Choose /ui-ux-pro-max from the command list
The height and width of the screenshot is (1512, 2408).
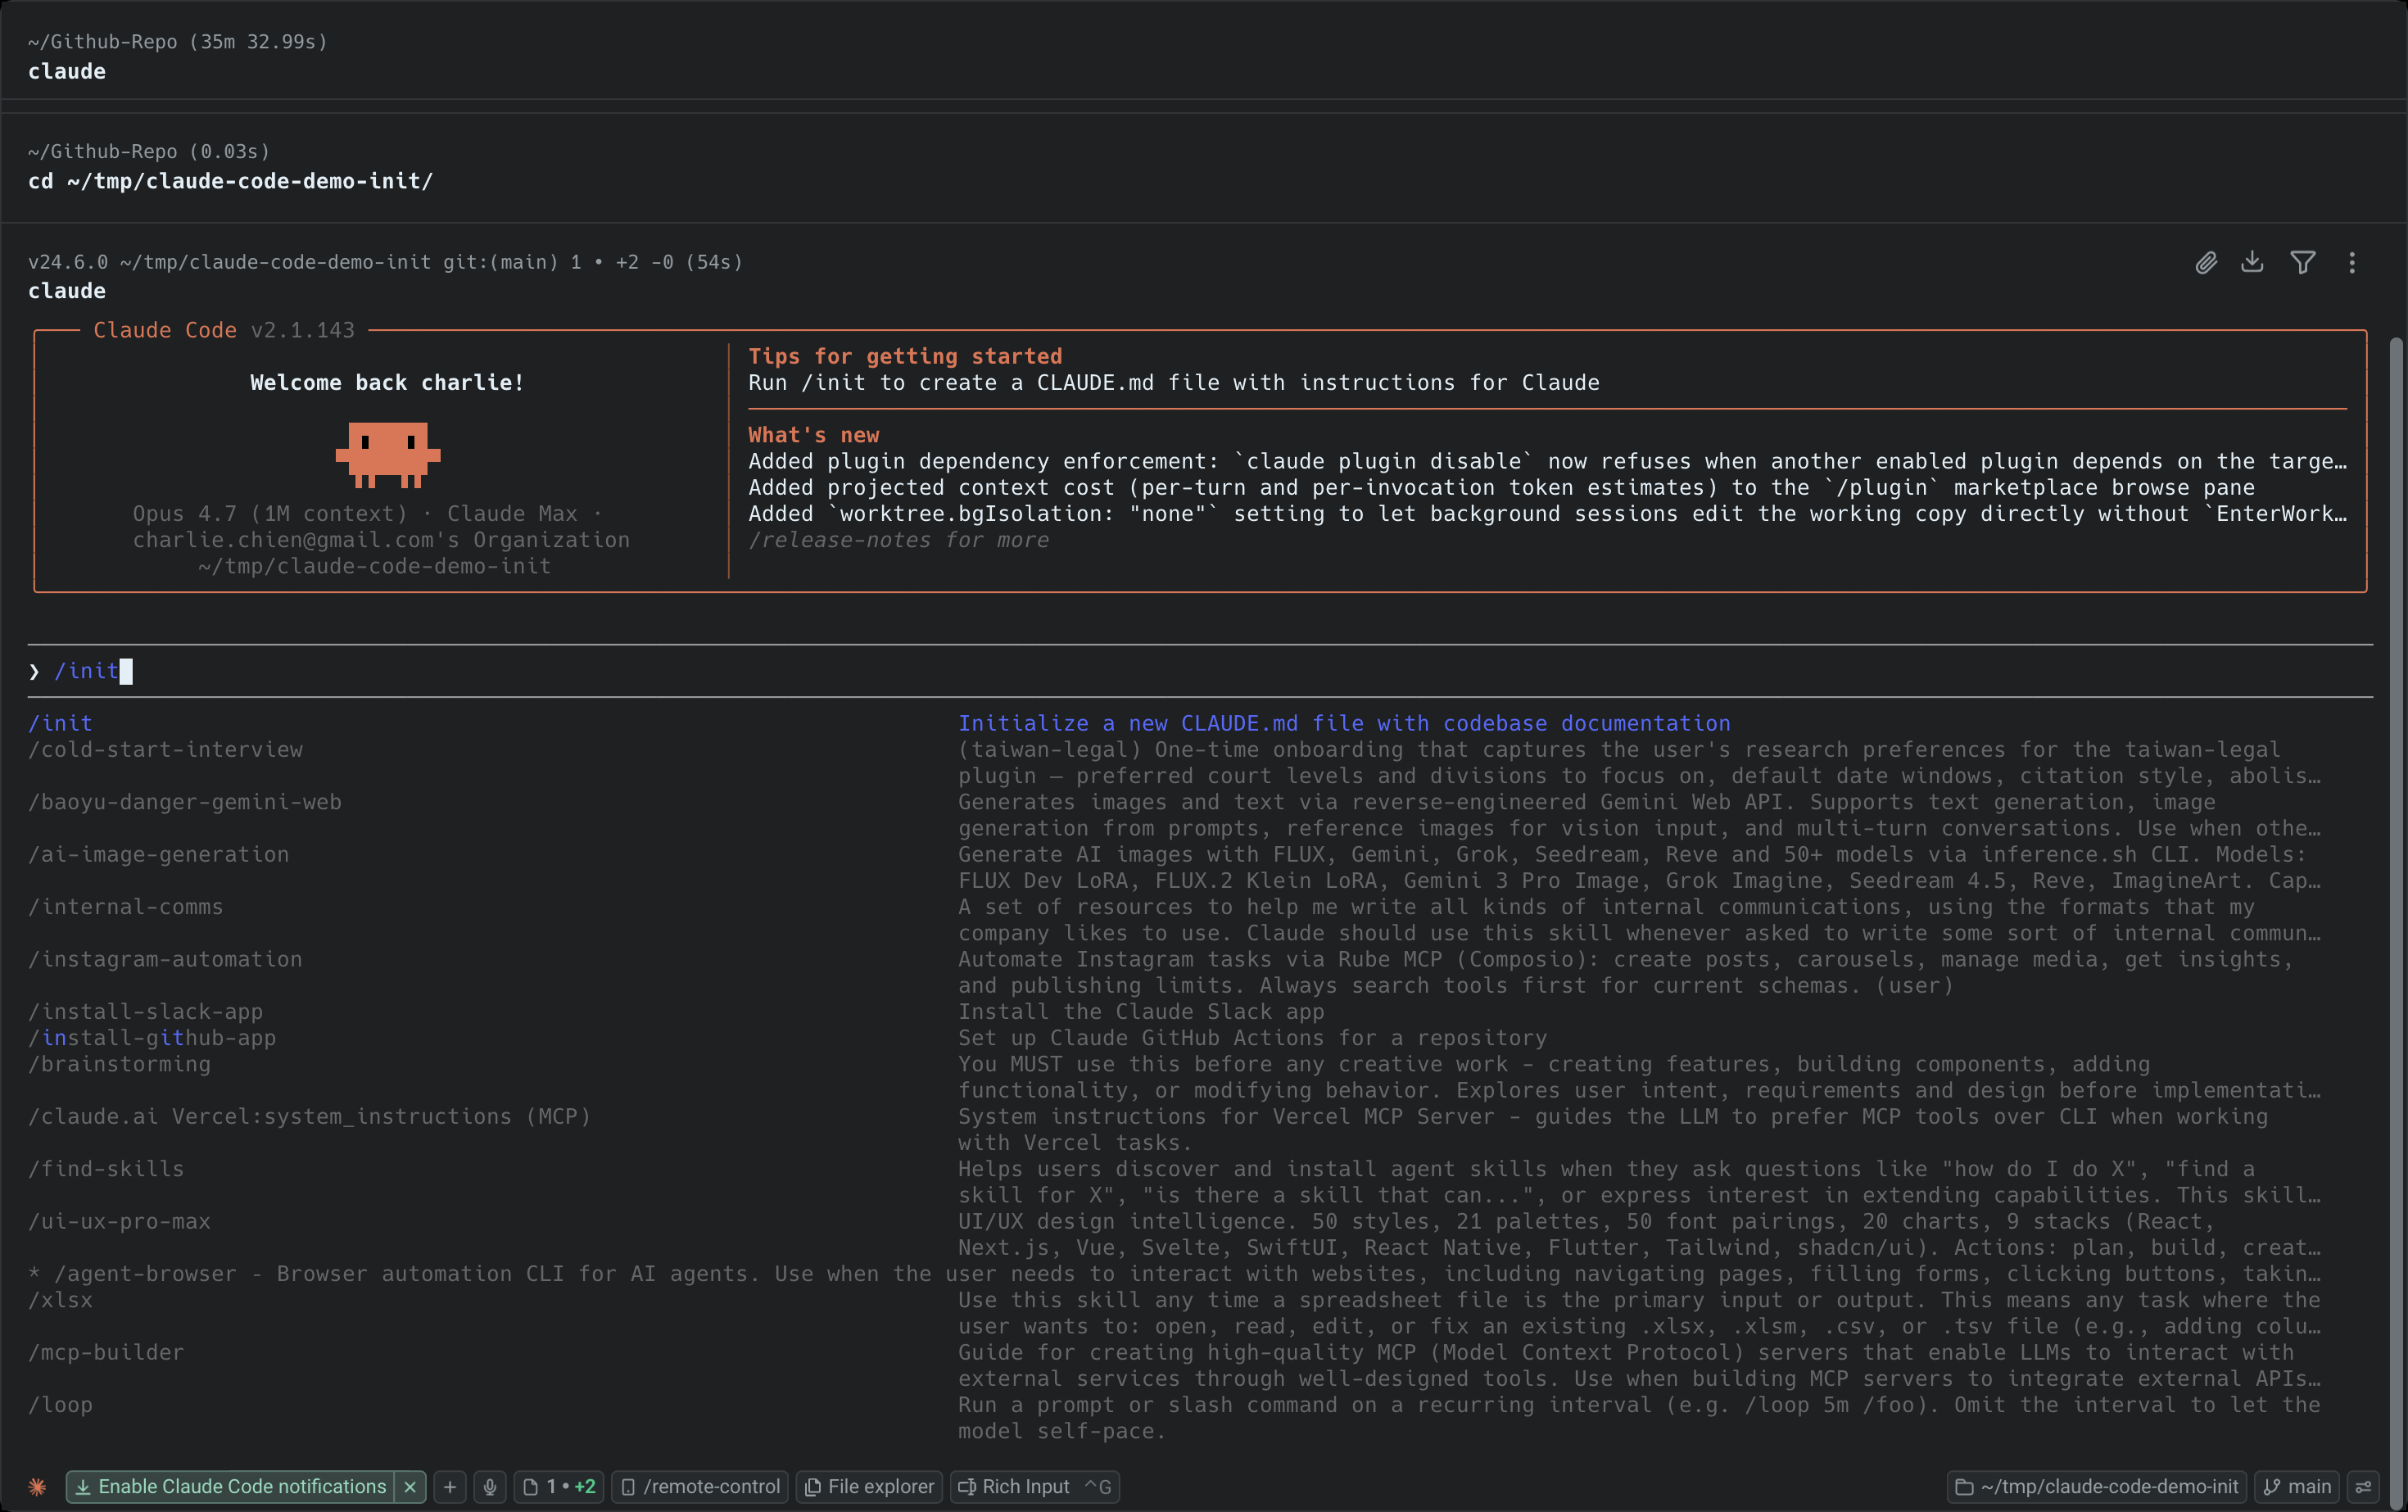[119, 1221]
